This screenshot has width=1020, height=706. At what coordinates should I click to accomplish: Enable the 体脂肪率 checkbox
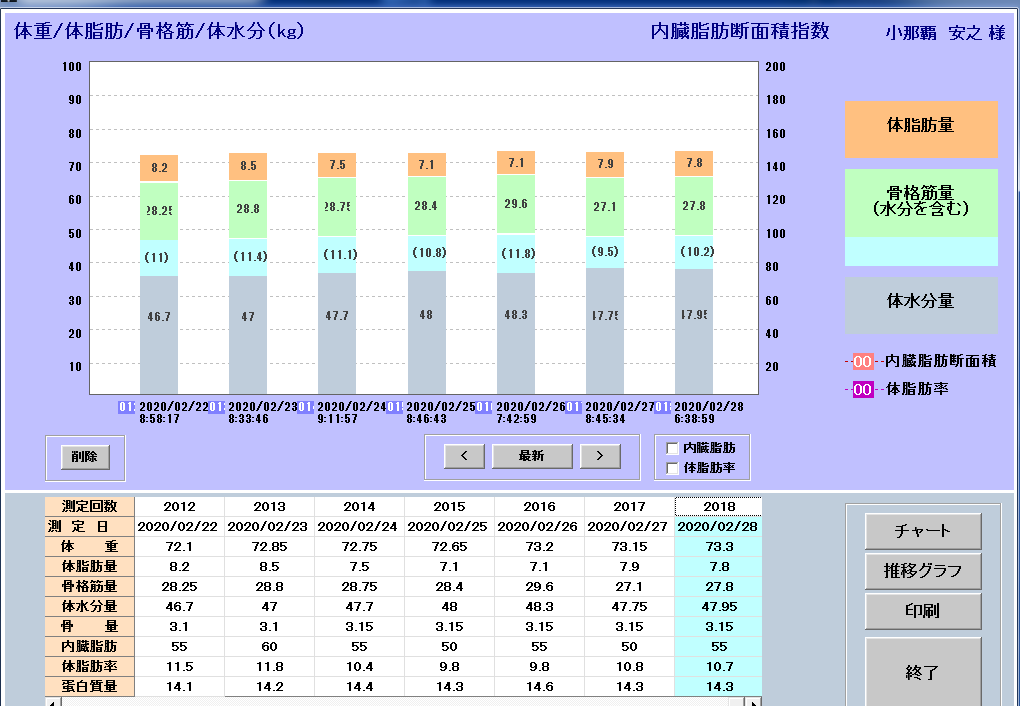[673, 467]
